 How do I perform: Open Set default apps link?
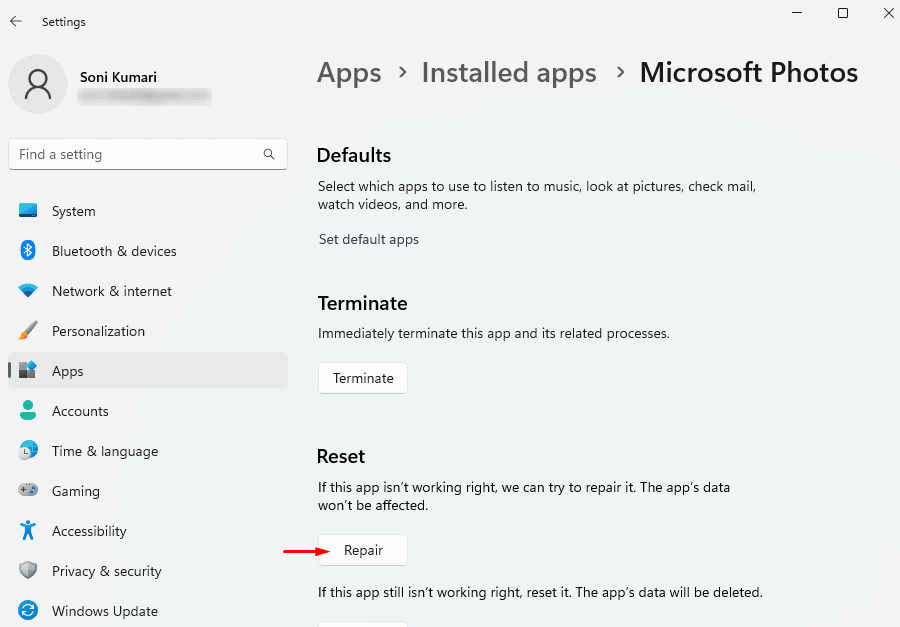(368, 239)
